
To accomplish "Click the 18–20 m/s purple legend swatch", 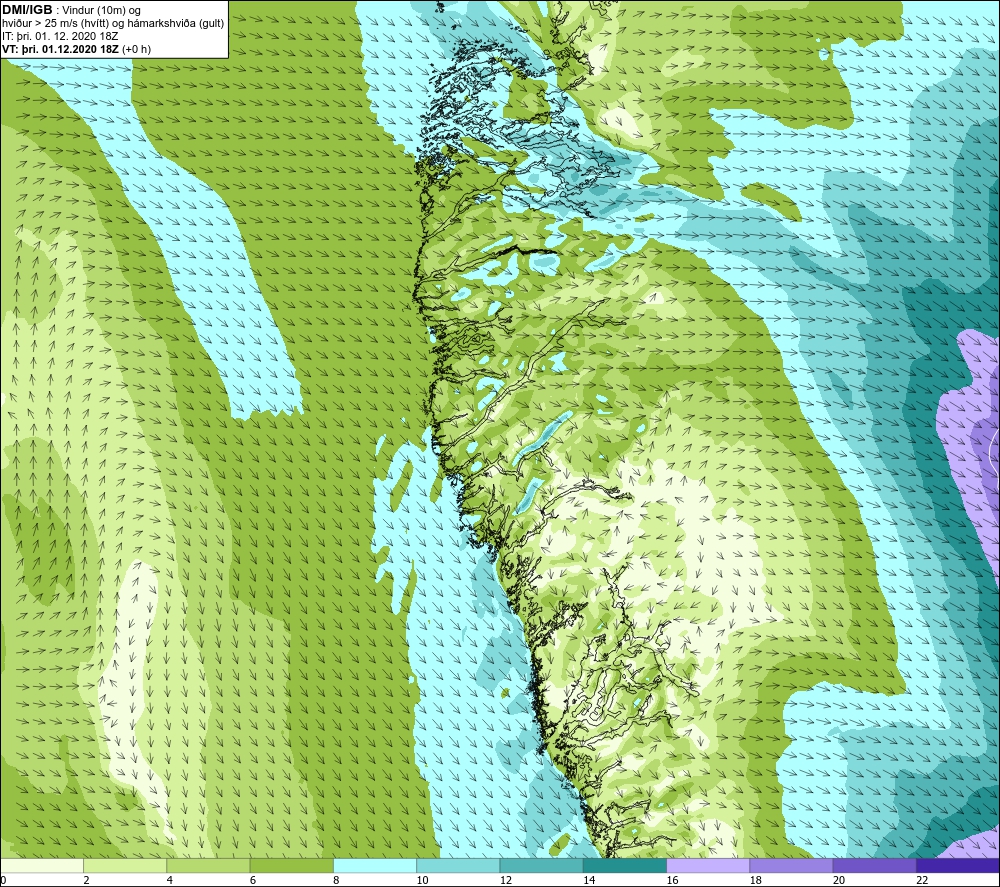I will 791,865.
